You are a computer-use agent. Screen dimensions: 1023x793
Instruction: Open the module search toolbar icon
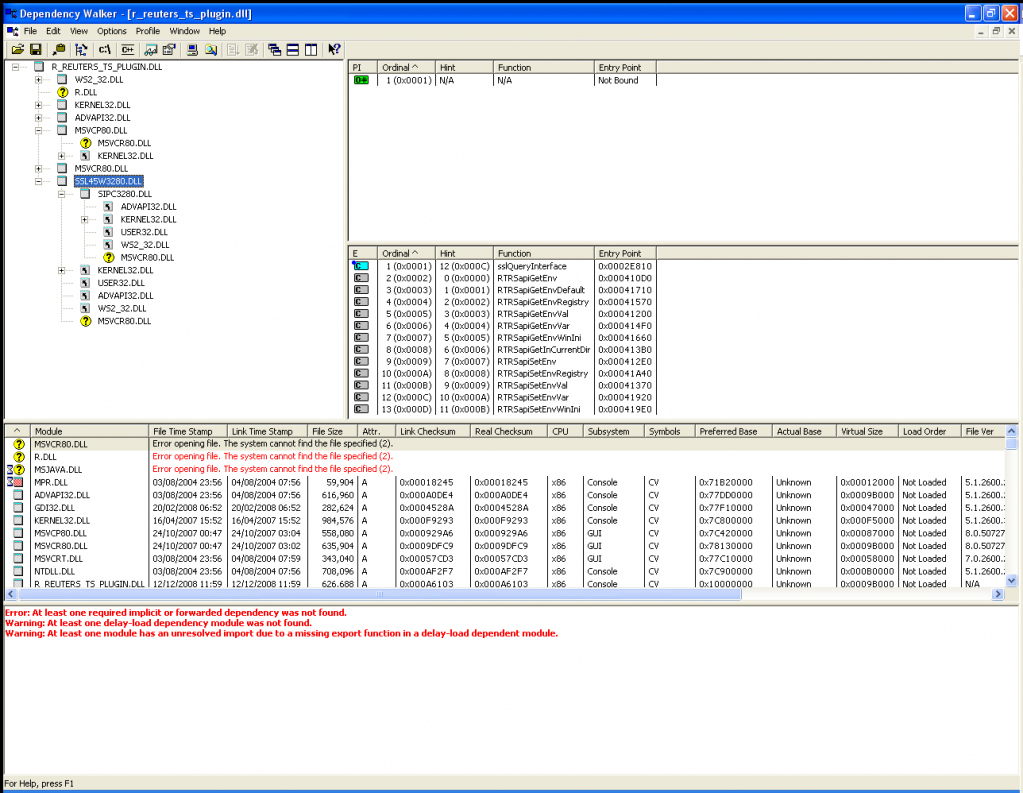[58, 49]
